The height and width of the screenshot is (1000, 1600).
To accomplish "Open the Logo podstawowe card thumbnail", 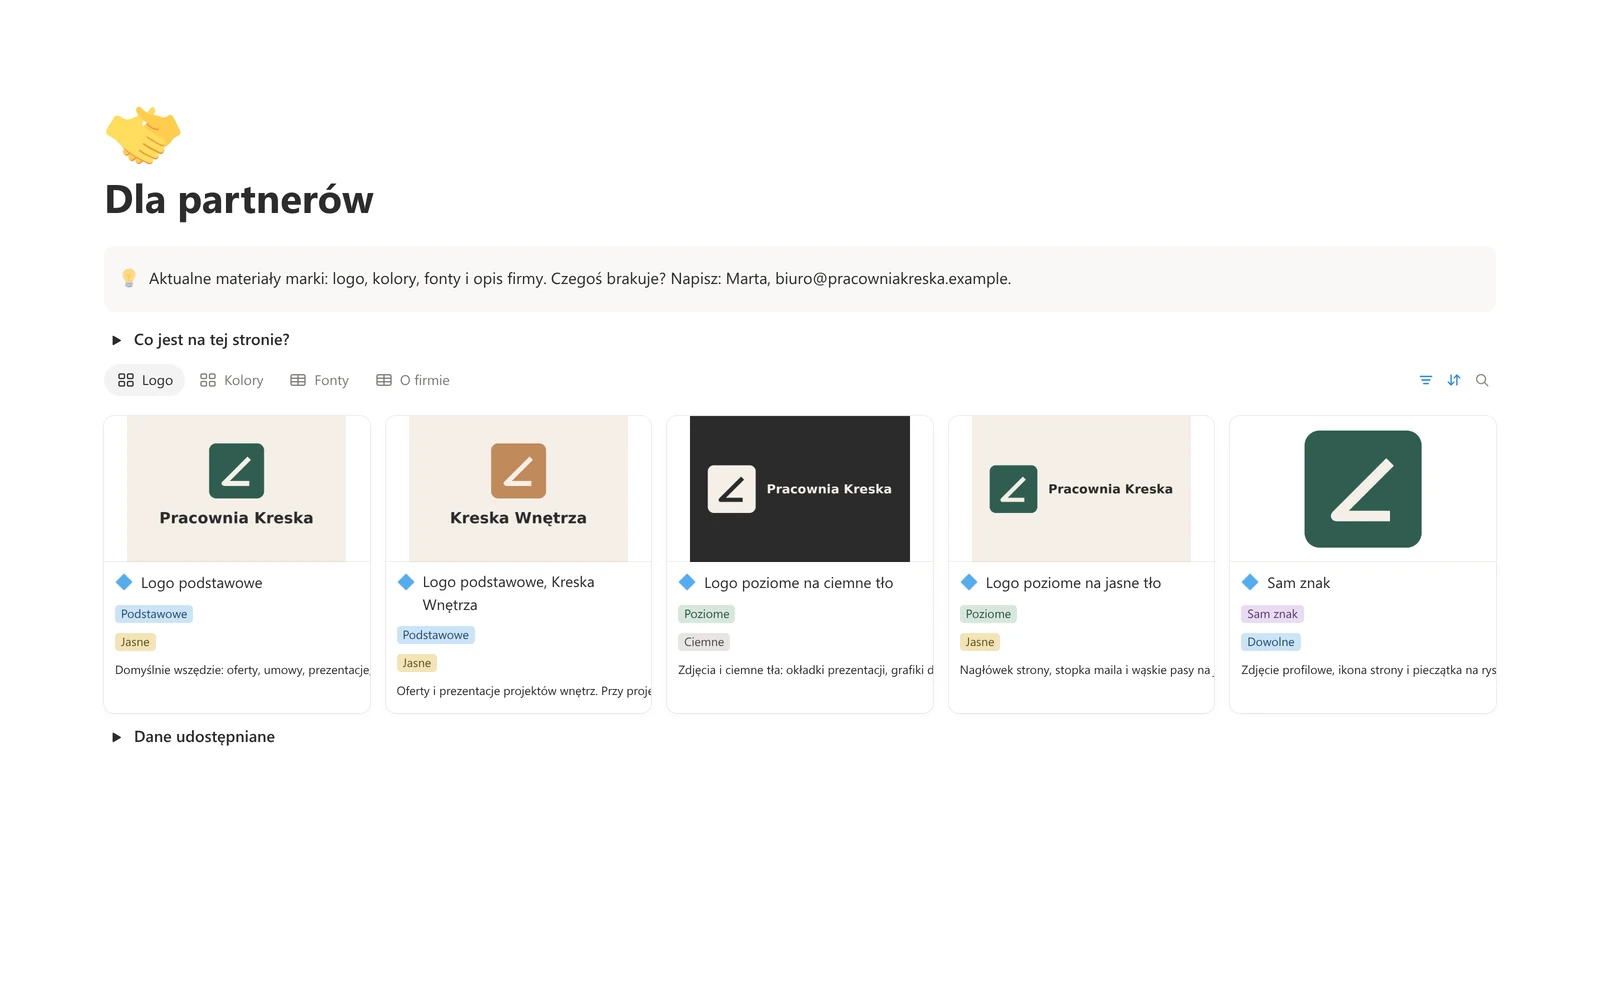I will click(237, 489).
